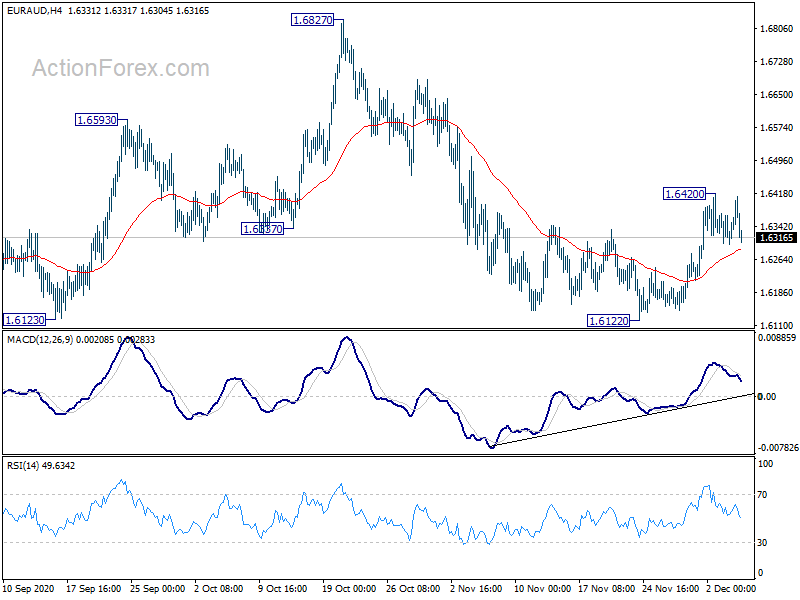The width and height of the screenshot is (800, 600).
Task: Click the 1.68270 peak price label
Action: [312, 20]
